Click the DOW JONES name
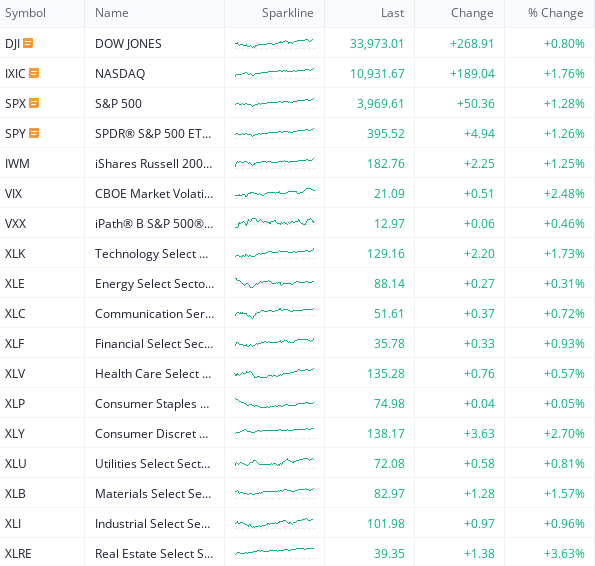The width and height of the screenshot is (595, 566). coord(128,44)
